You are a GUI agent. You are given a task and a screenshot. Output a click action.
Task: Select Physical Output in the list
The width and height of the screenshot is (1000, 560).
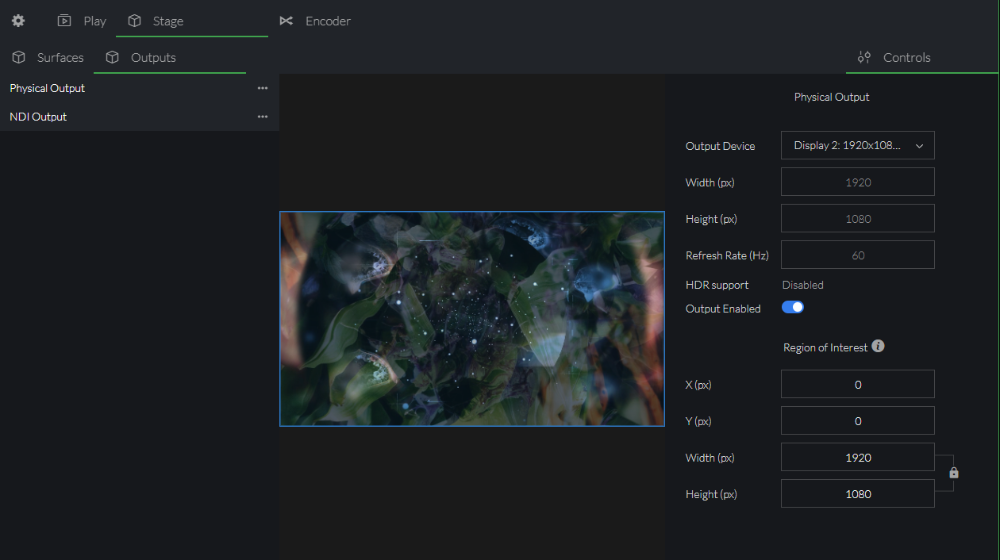click(48, 88)
